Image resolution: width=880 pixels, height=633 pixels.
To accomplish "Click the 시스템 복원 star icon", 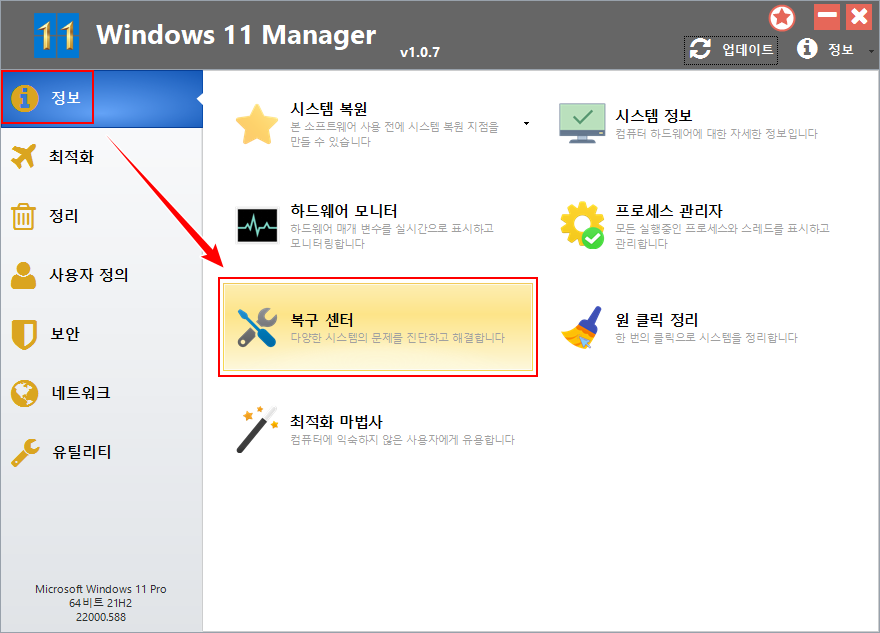I will tap(256, 124).
